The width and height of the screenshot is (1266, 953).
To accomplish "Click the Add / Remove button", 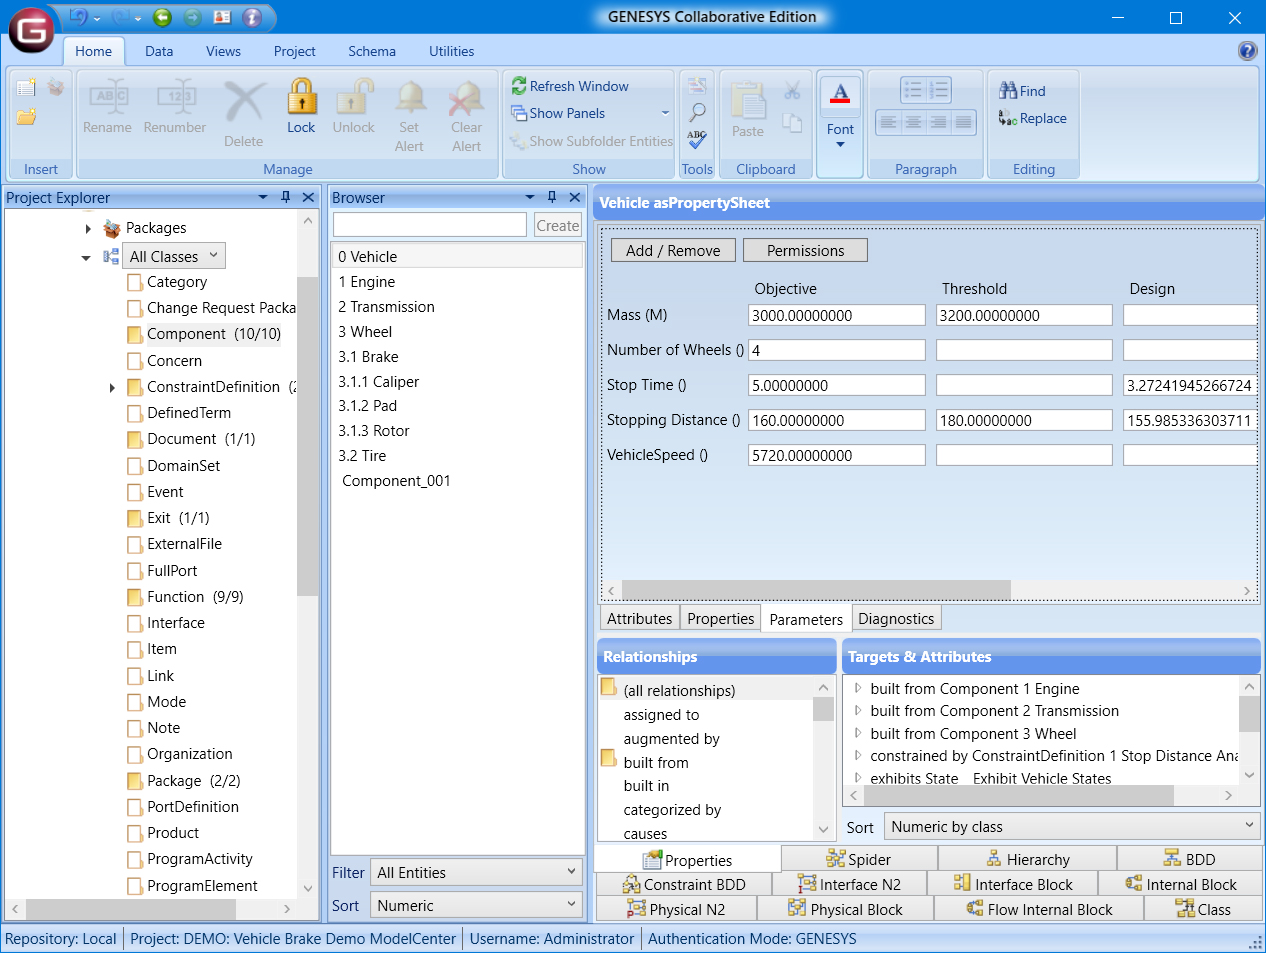I will 672,249.
